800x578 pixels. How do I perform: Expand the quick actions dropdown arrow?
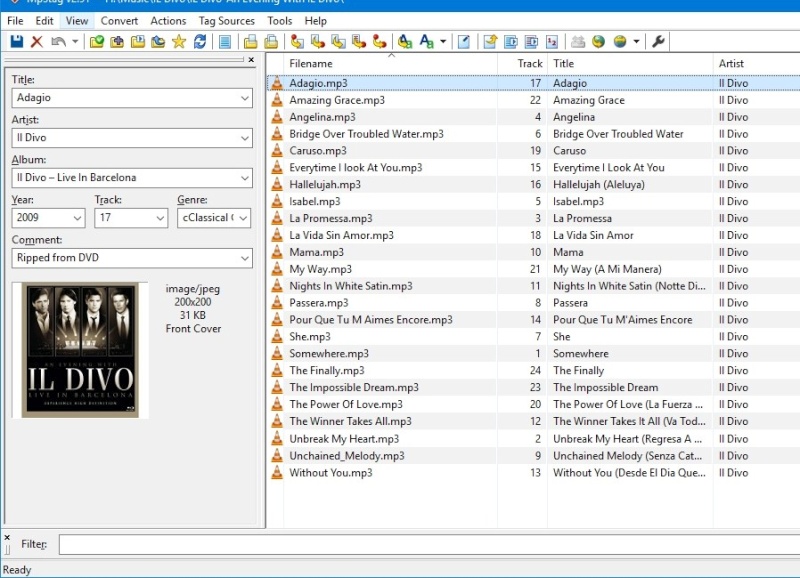click(443, 41)
